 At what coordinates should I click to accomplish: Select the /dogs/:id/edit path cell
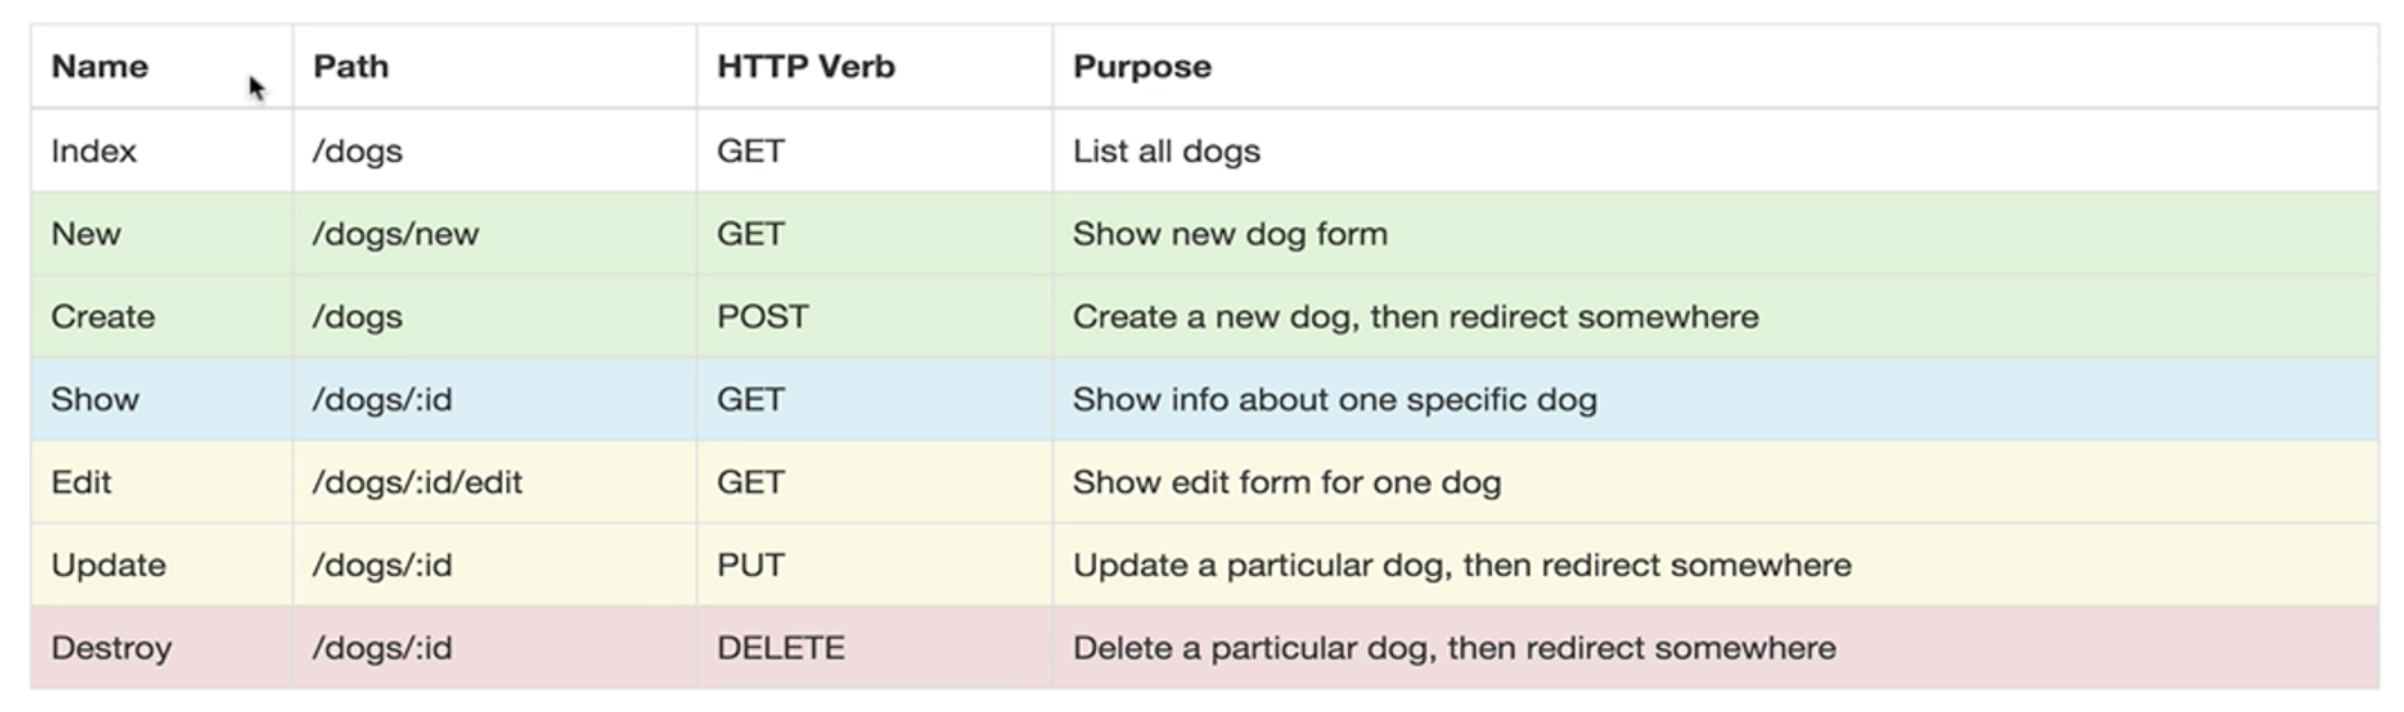click(417, 483)
